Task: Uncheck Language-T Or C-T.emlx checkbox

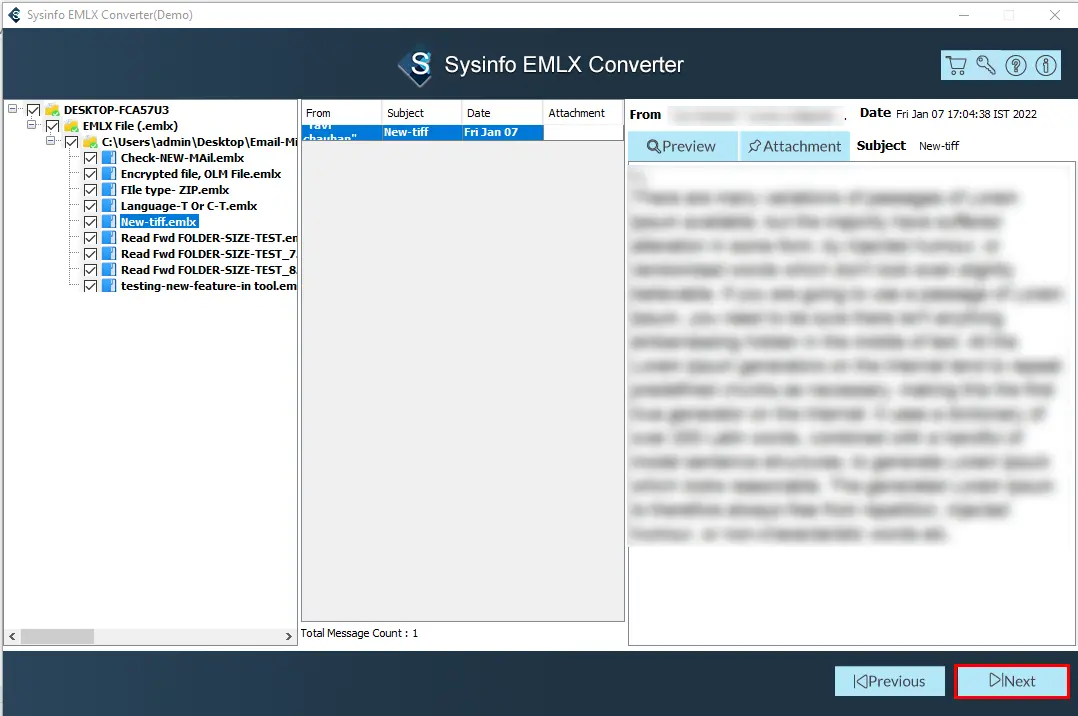Action: [x=90, y=206]
